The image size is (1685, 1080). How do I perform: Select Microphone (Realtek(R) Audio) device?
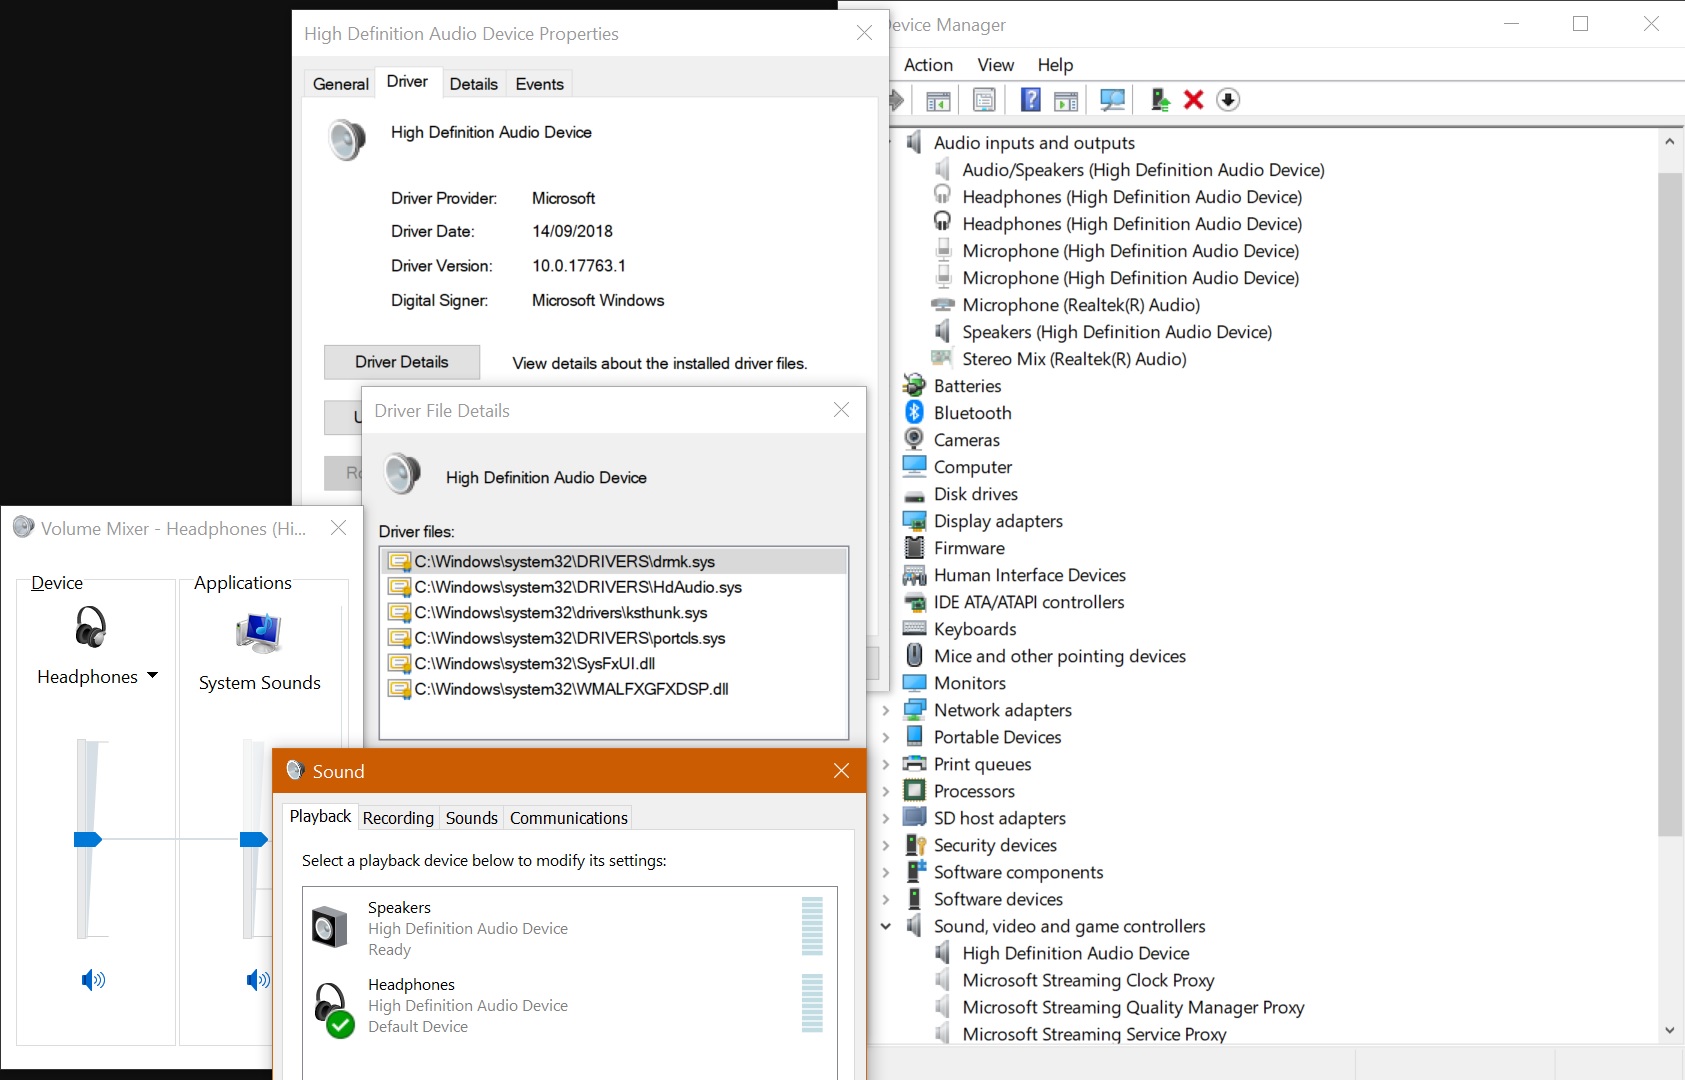click(1081, 305)
